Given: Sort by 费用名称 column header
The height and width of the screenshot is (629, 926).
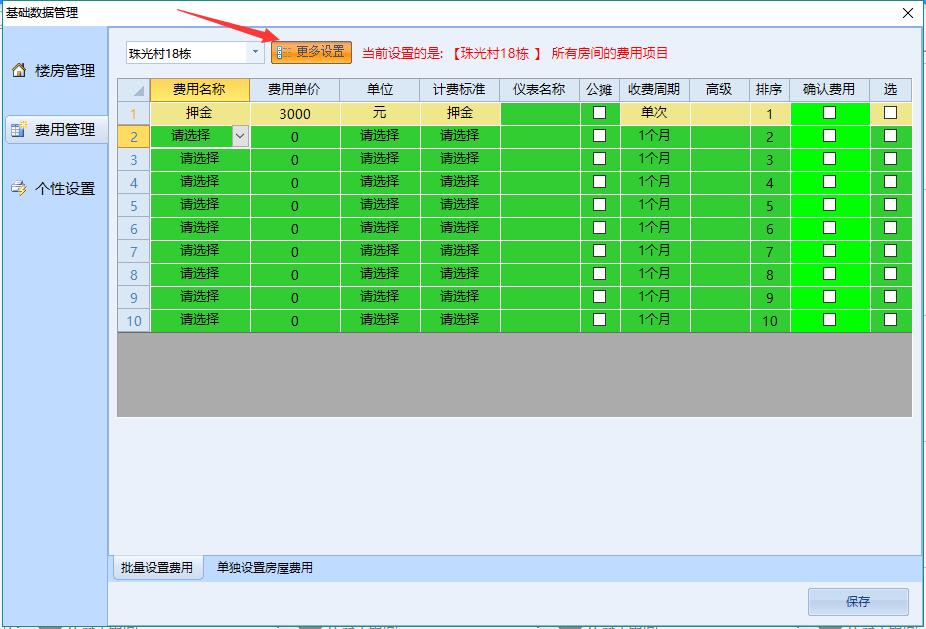Looking at the screenshot, I should click(x=200, y=90).
